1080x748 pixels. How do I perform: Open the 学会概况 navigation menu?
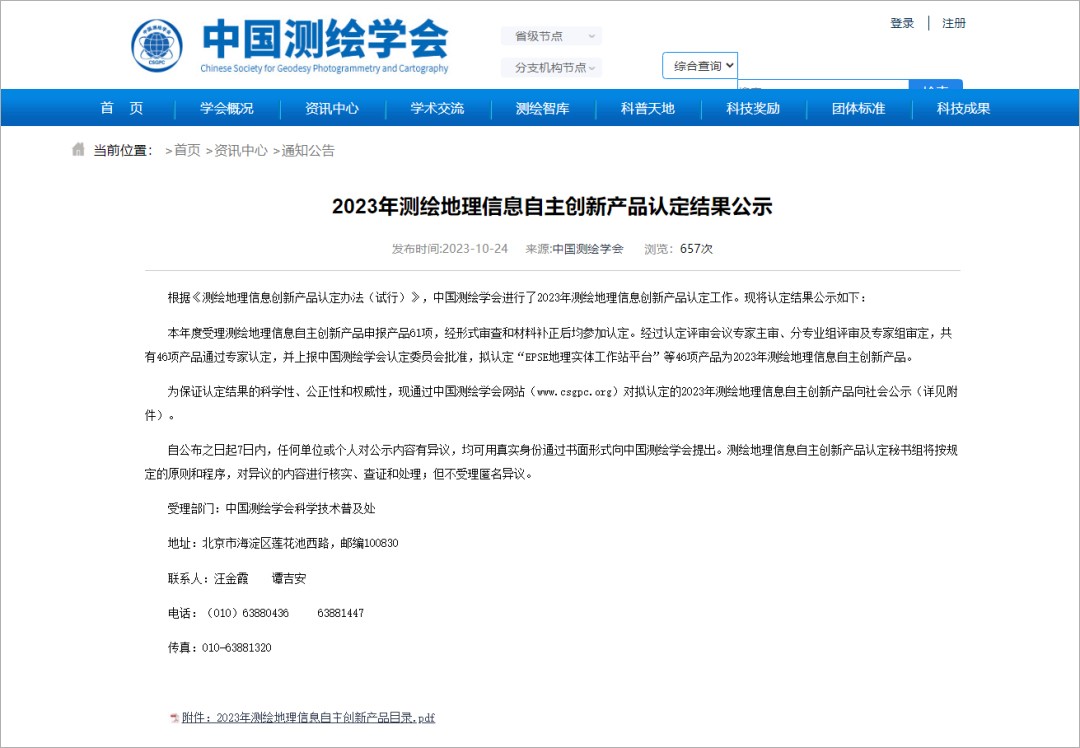coord(225,107)
